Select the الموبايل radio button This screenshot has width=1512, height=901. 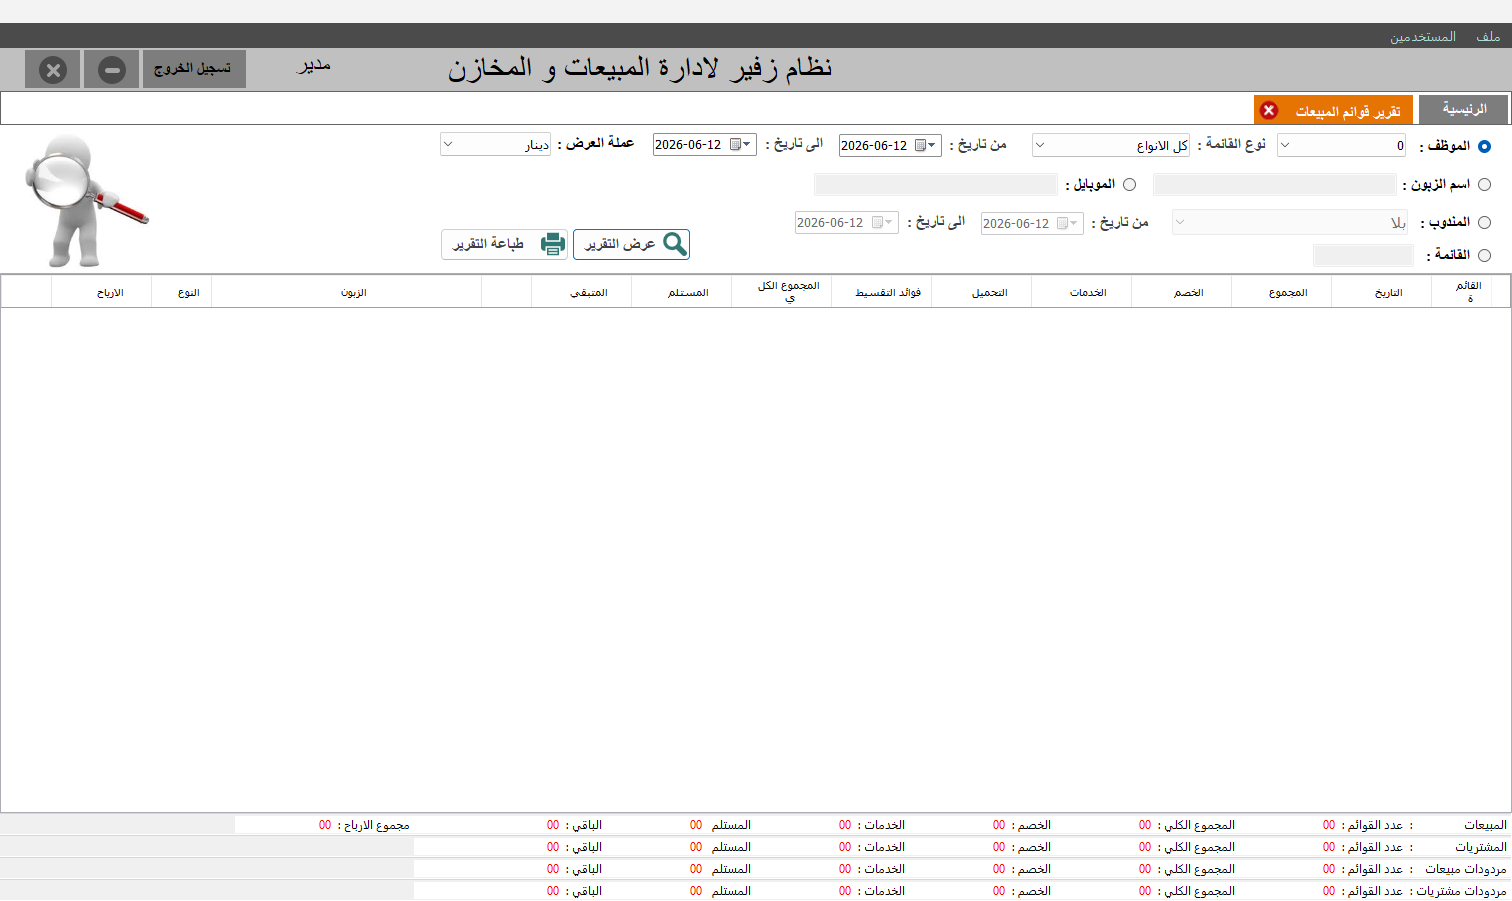(1129, 184)
